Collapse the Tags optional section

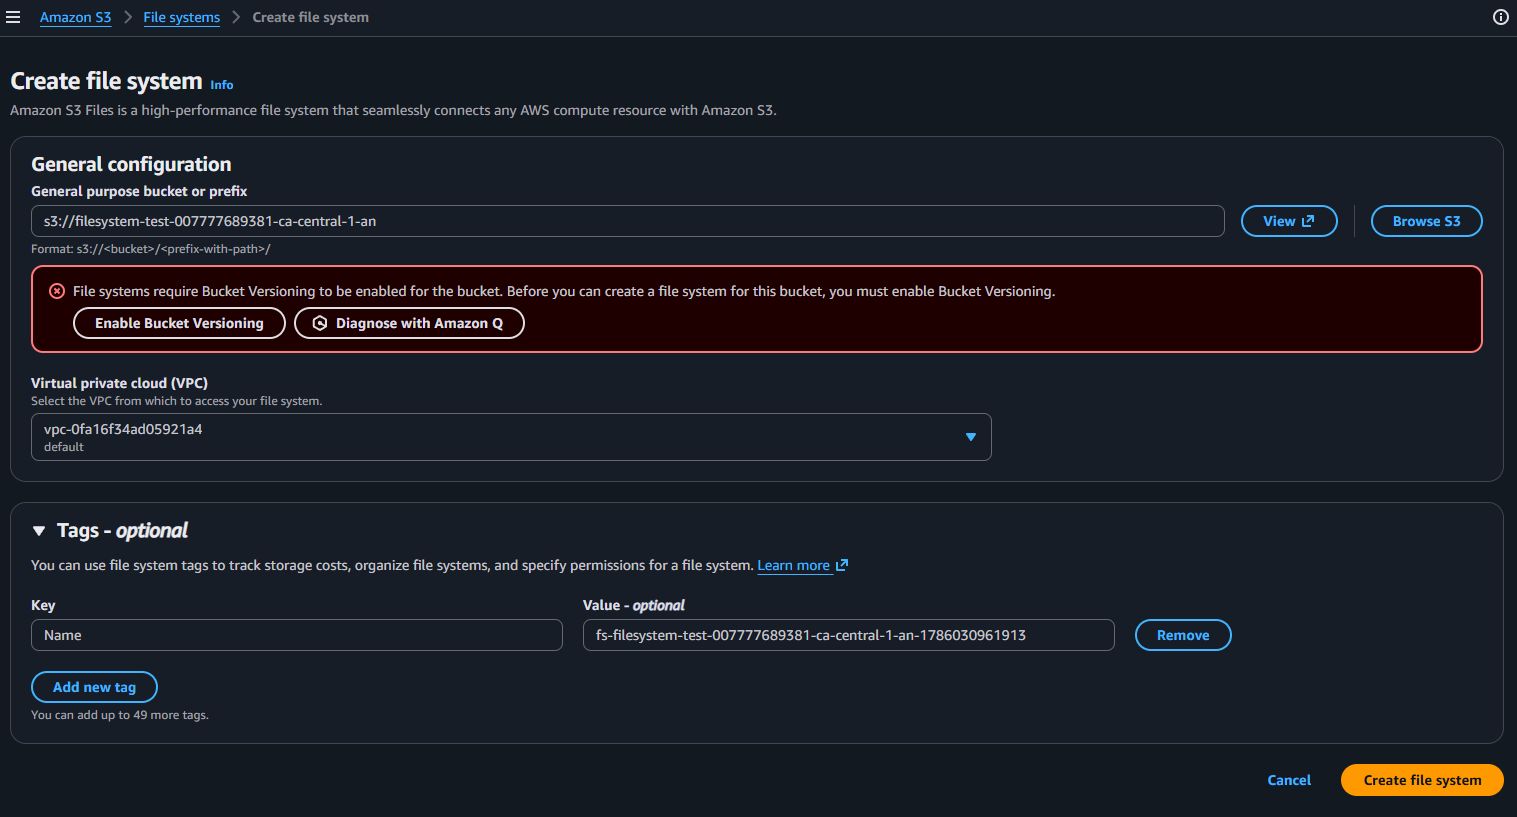39,531
